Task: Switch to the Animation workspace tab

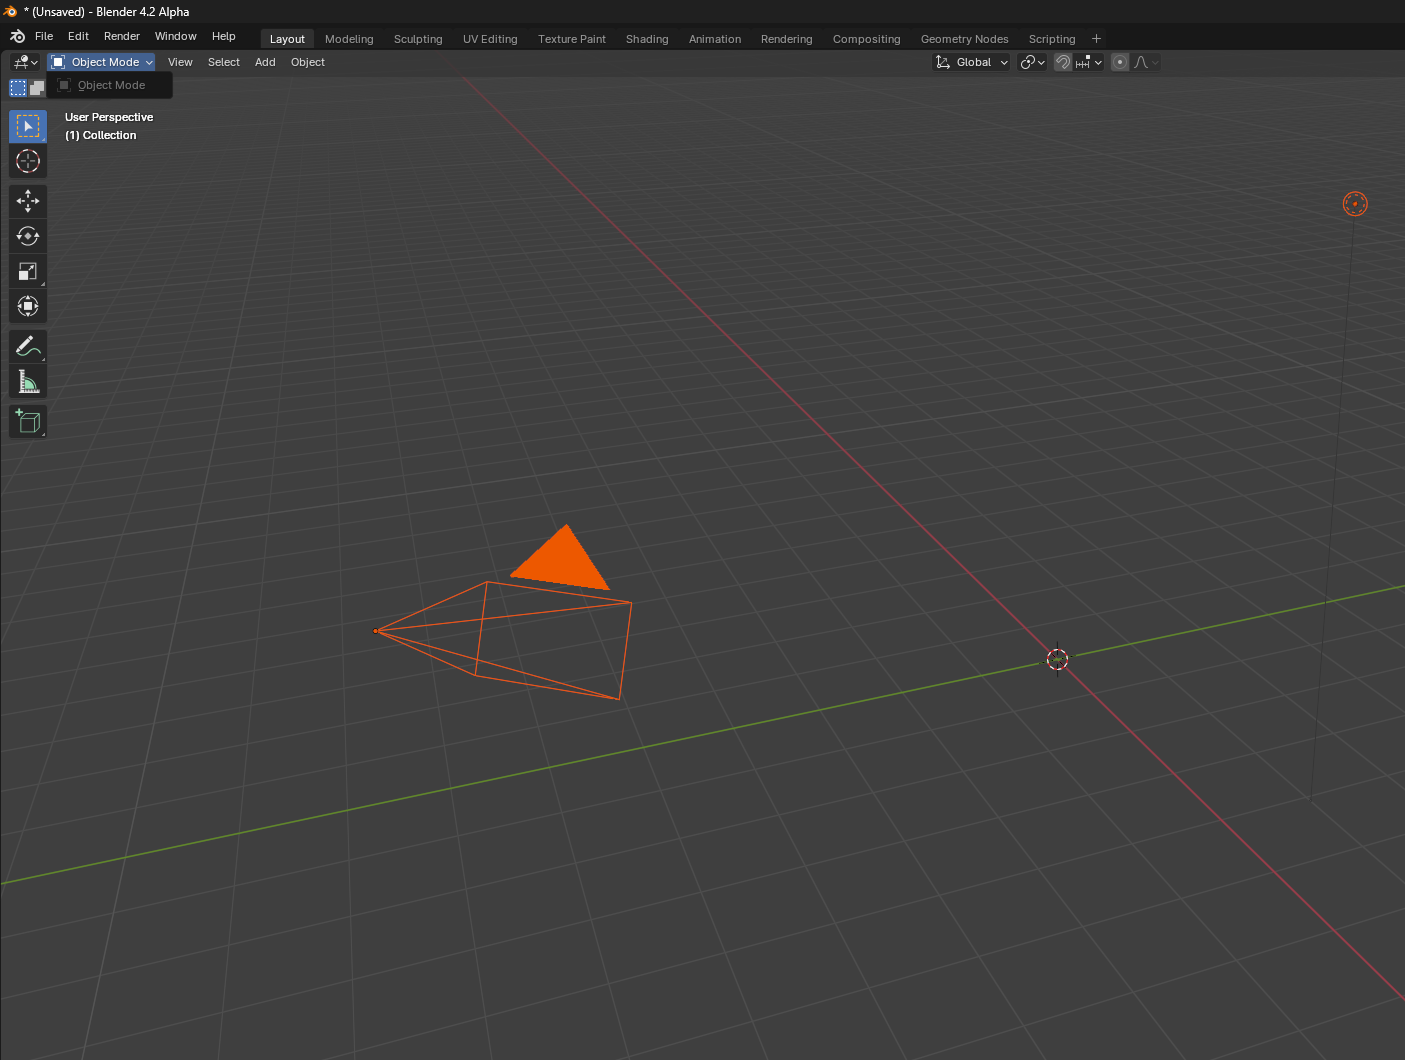Action: [x=715, y=39]
